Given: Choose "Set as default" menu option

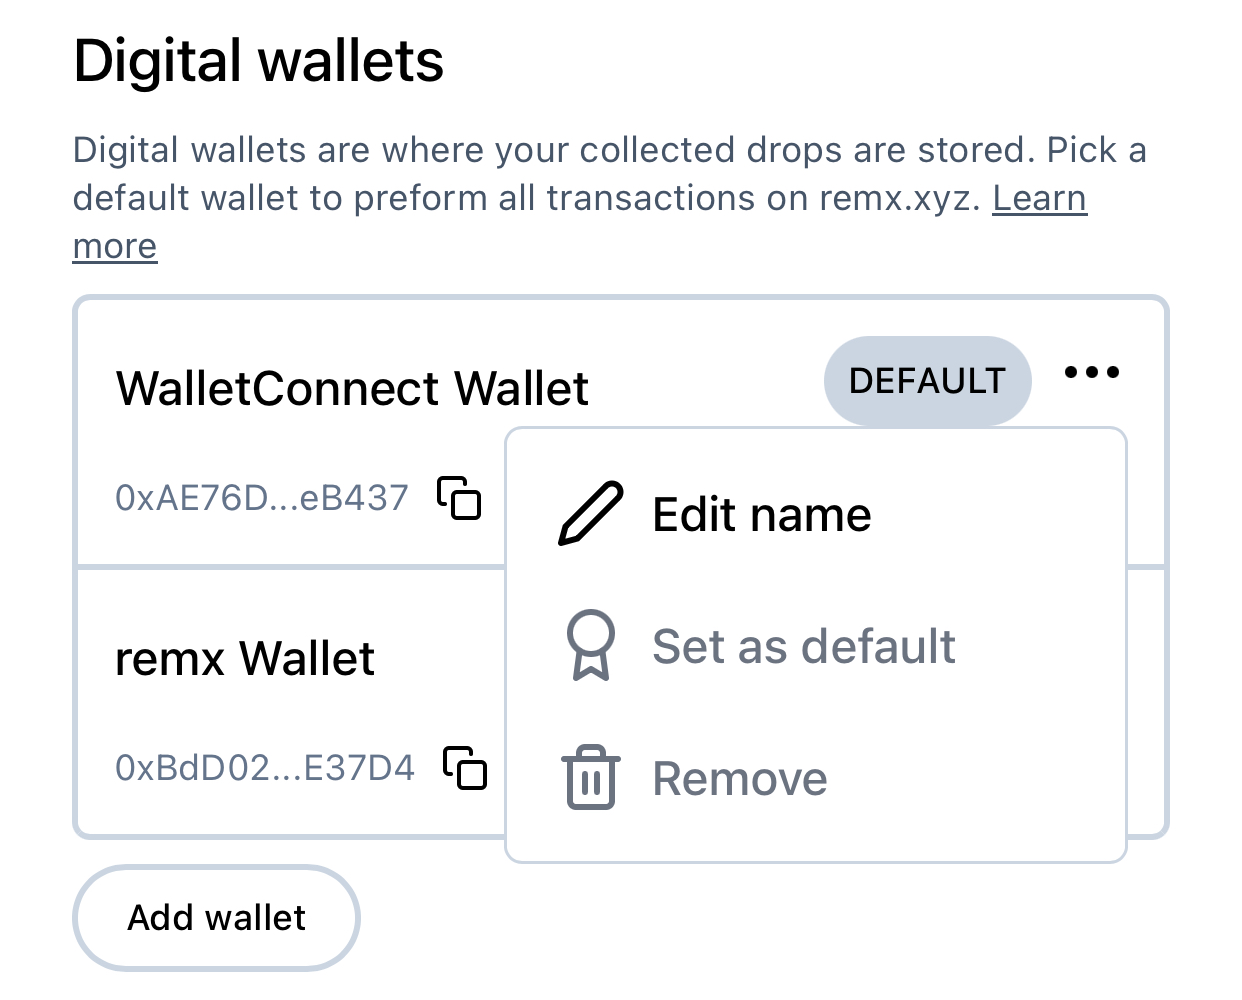Looking at the screenshot, I should (803, 647).
